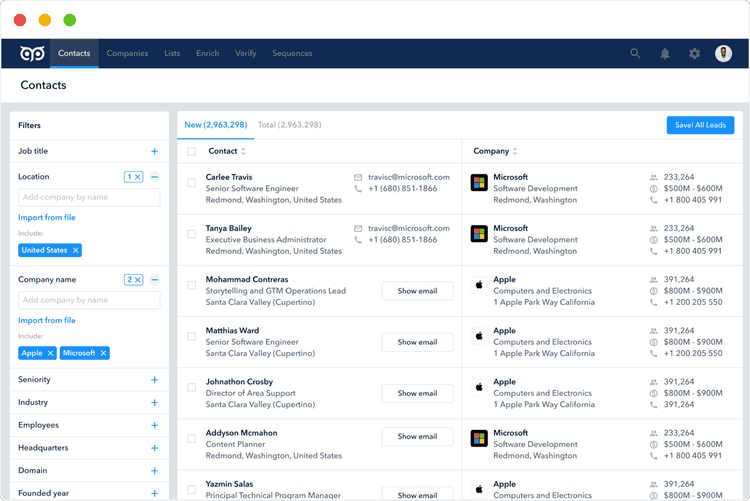Collapse Company name filter
Viewport: 750px width, 501px height.
pyautogui.click(x=154, y=280)
